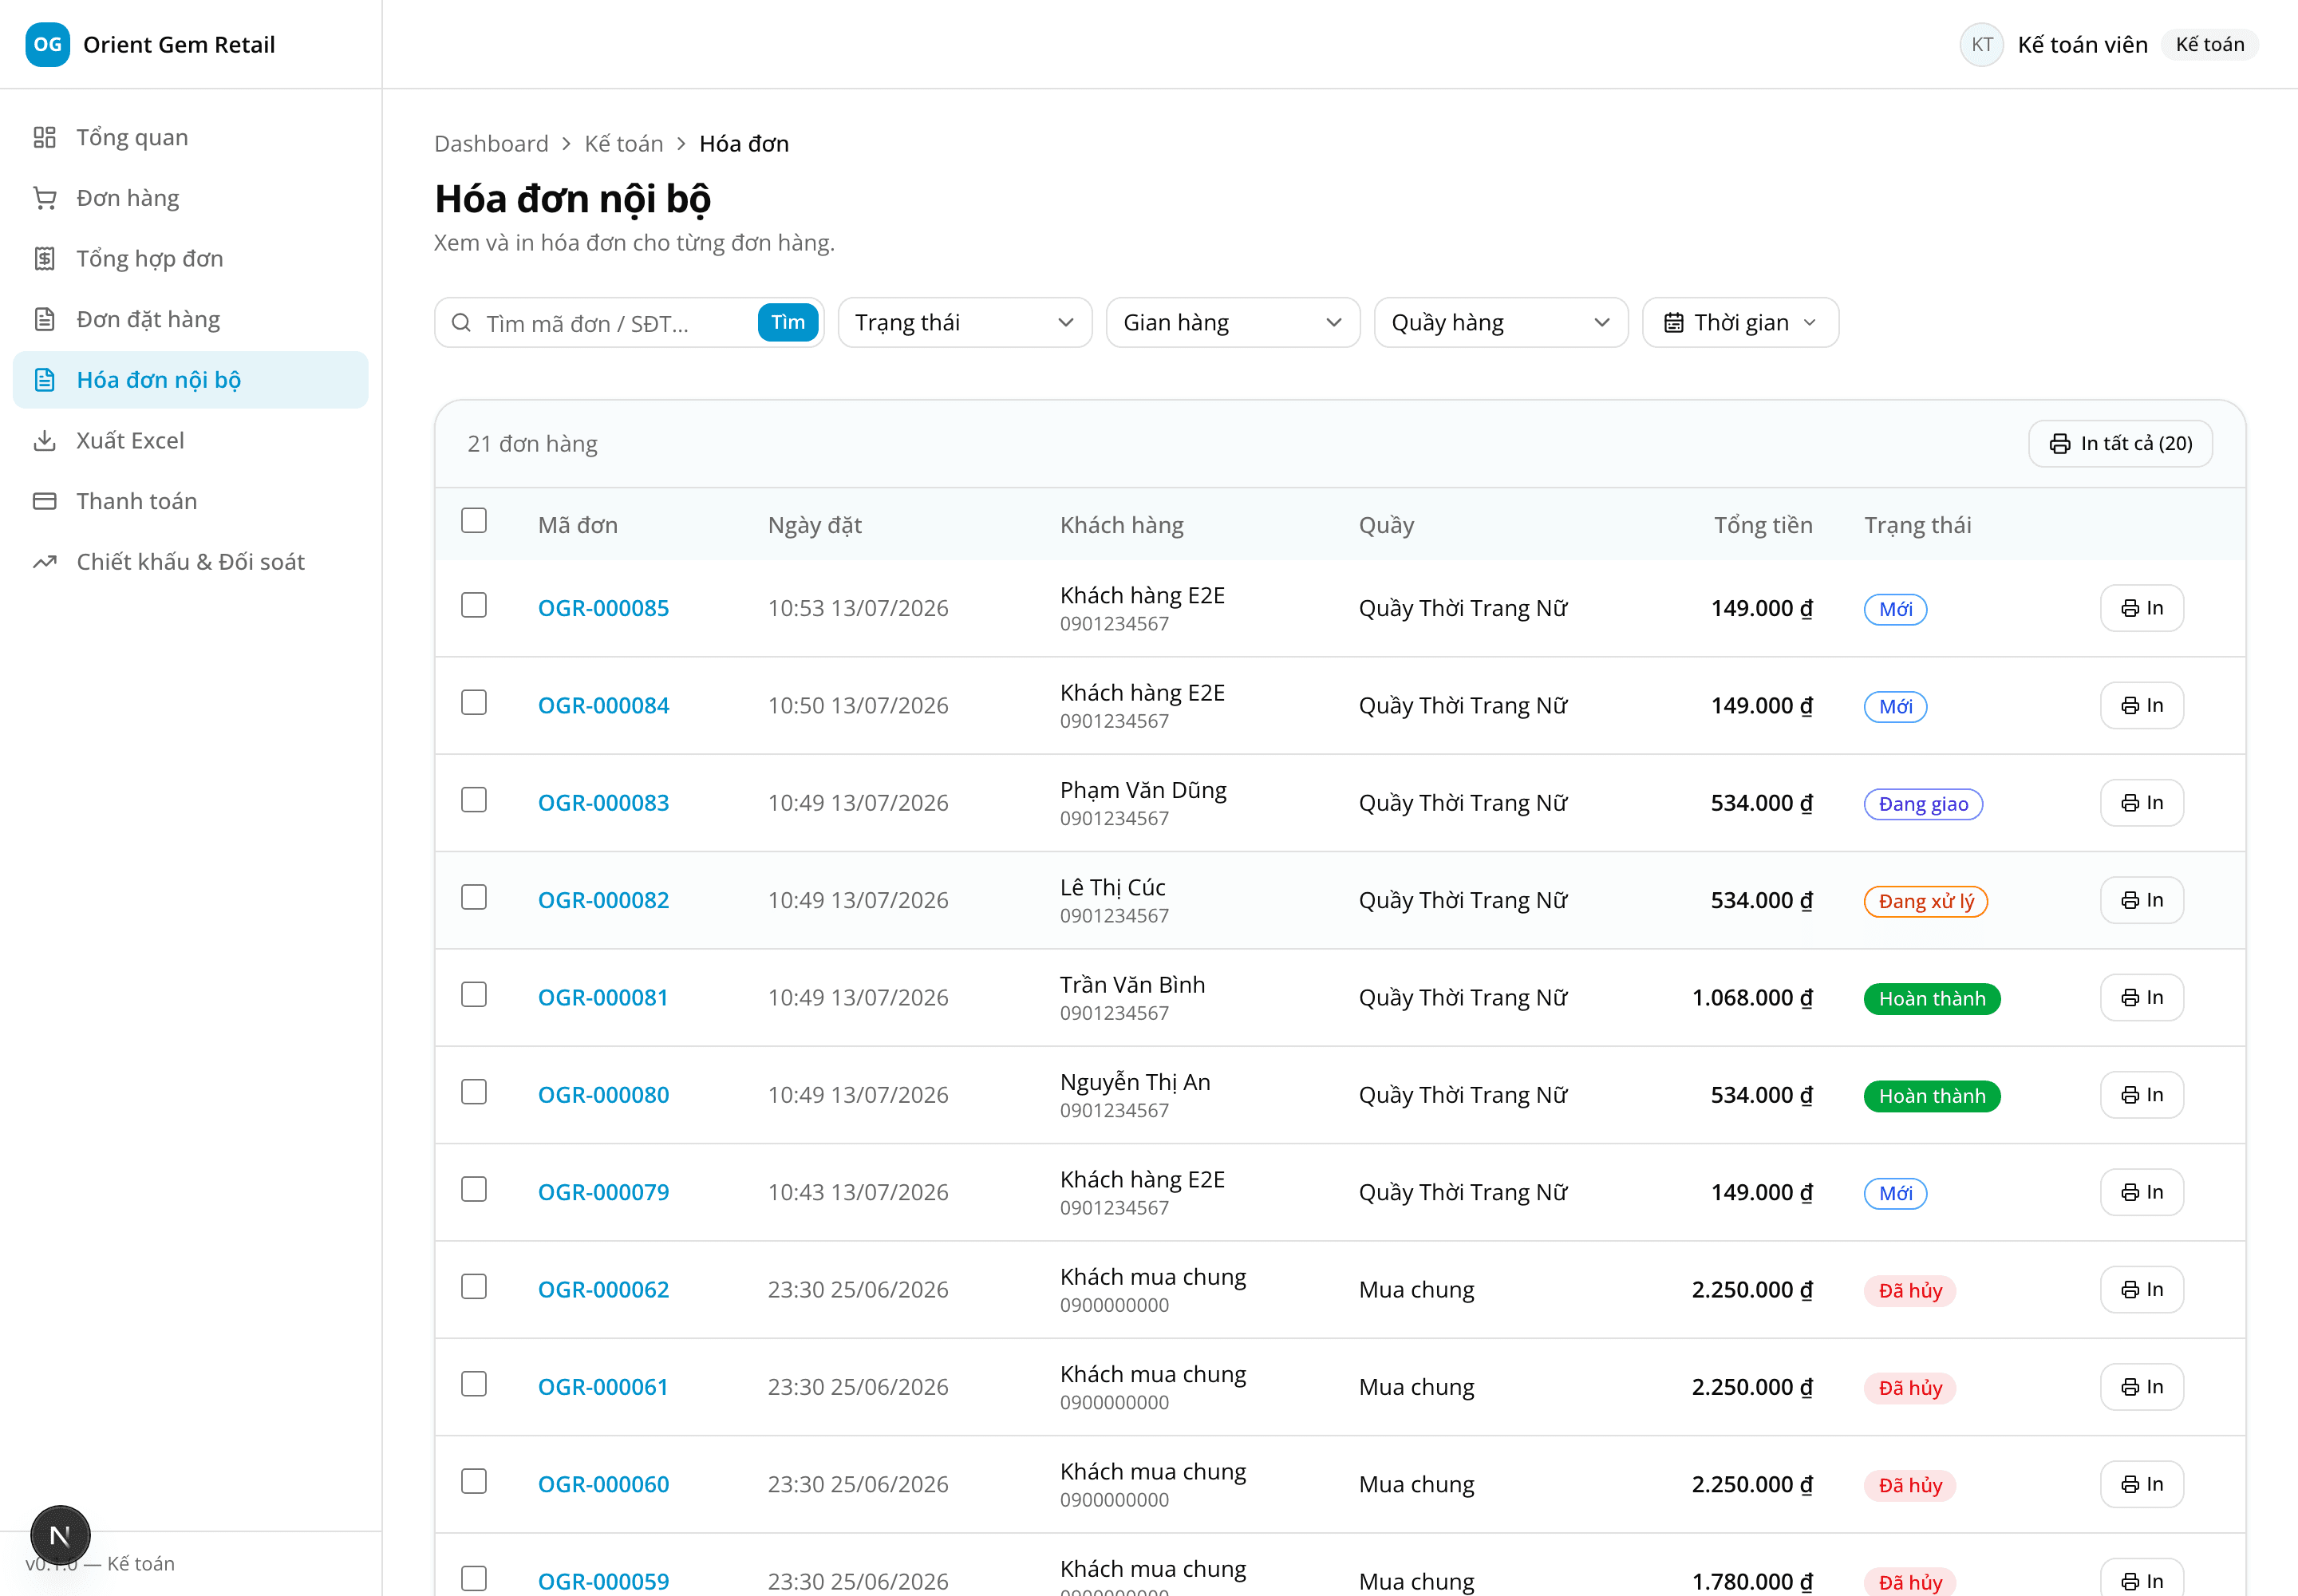Viewport: 2298px width, 1596px height.
Task: Click the N Next.js dev indicator
Action: [x=60, y=1535]
